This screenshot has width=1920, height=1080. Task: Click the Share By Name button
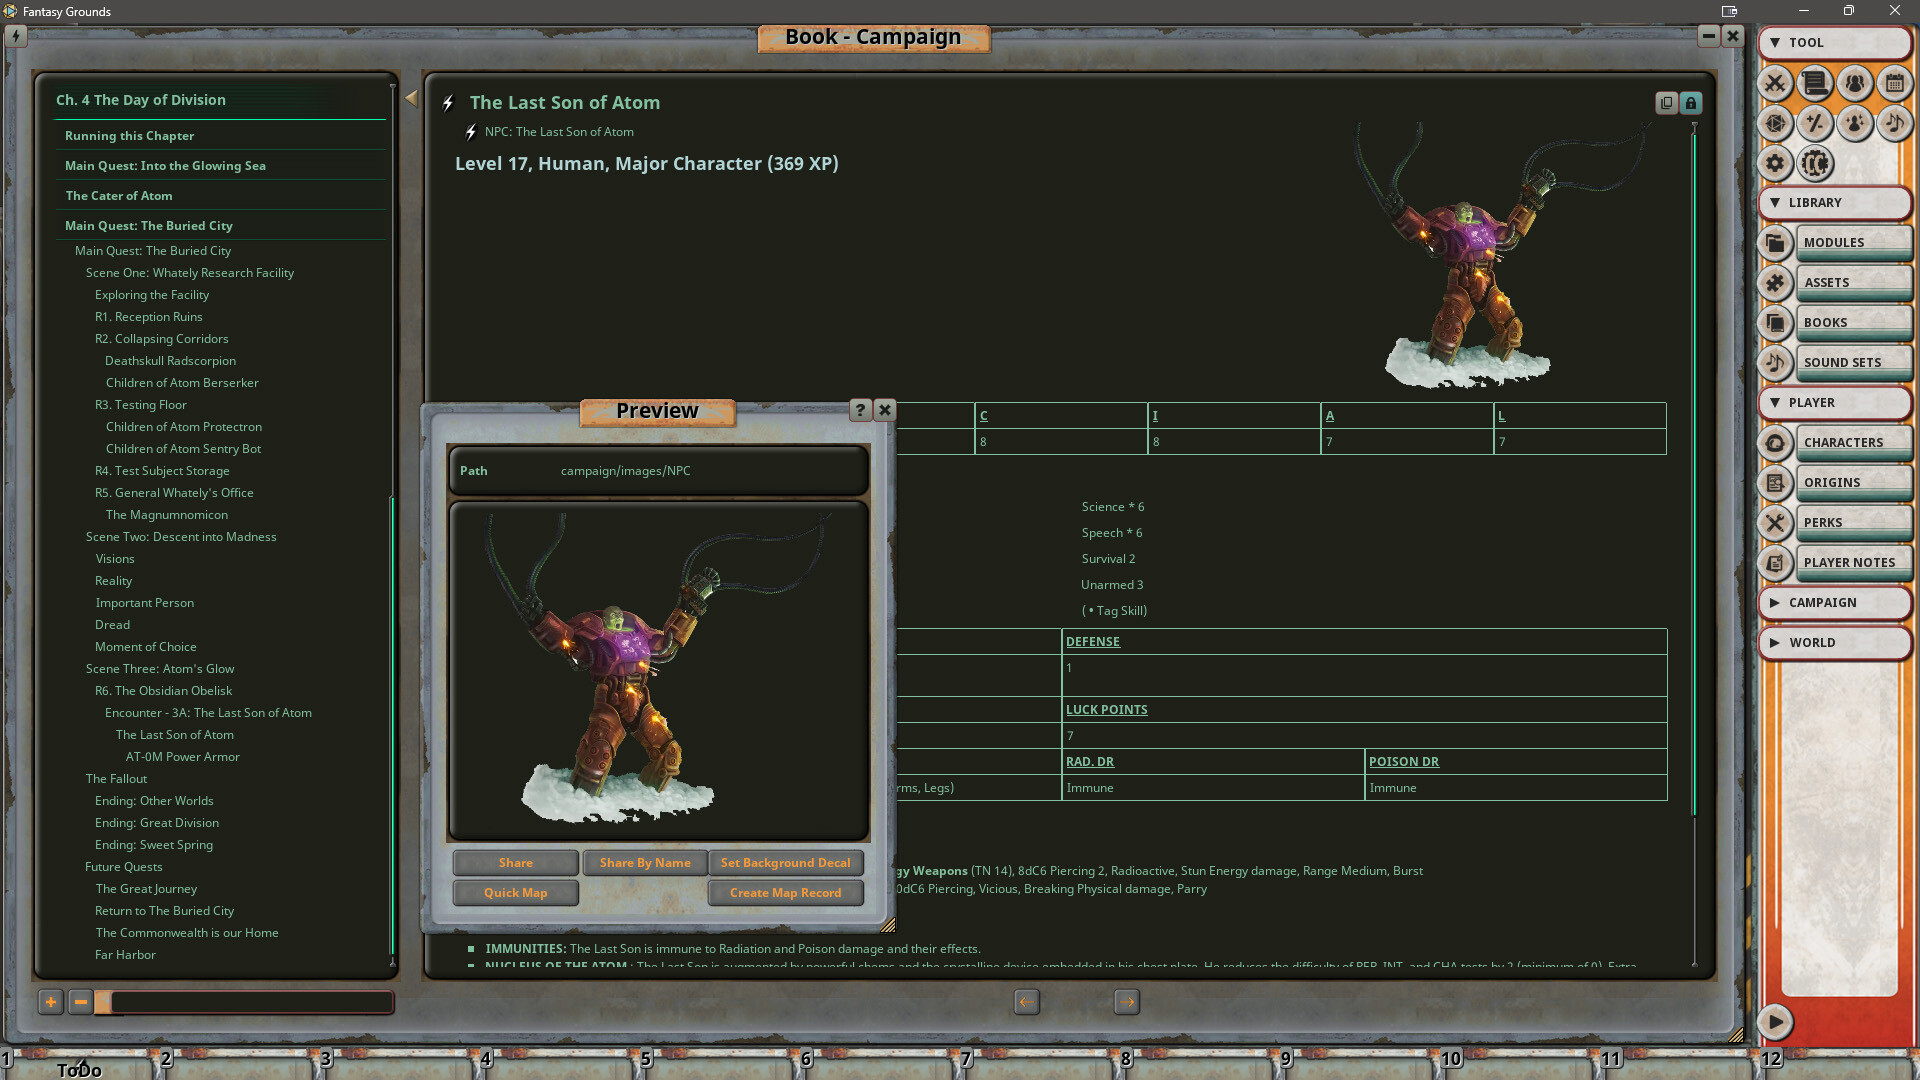645,862
